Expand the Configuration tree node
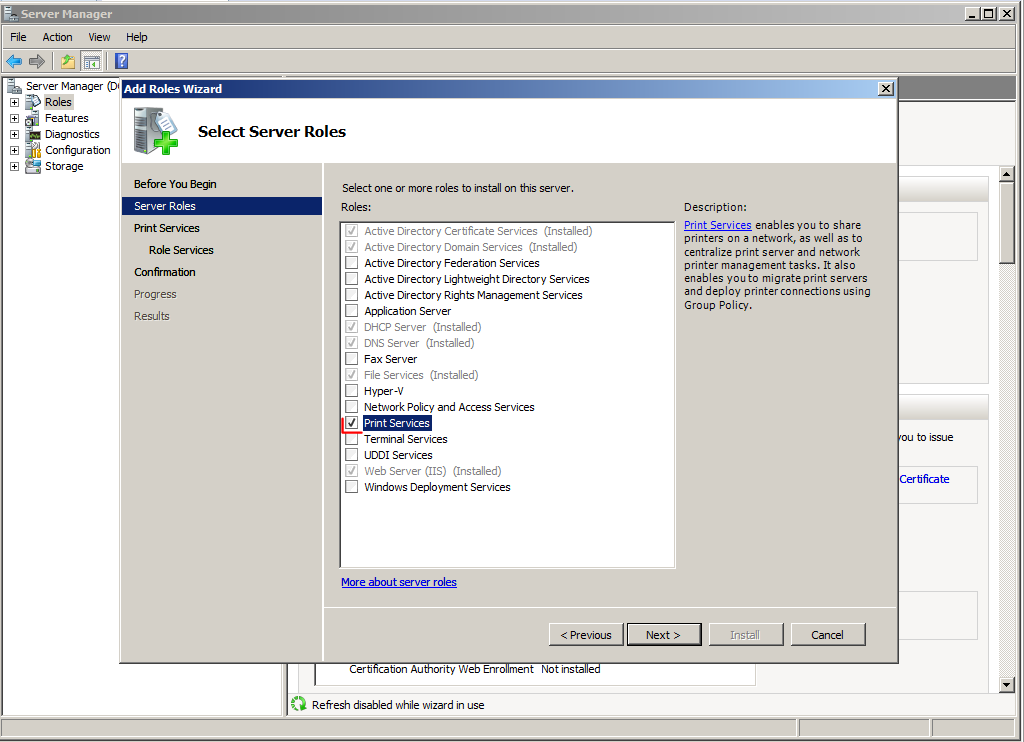Viewport: 1024px width, 742px height. pyautogui.click(x=14, y=150)
